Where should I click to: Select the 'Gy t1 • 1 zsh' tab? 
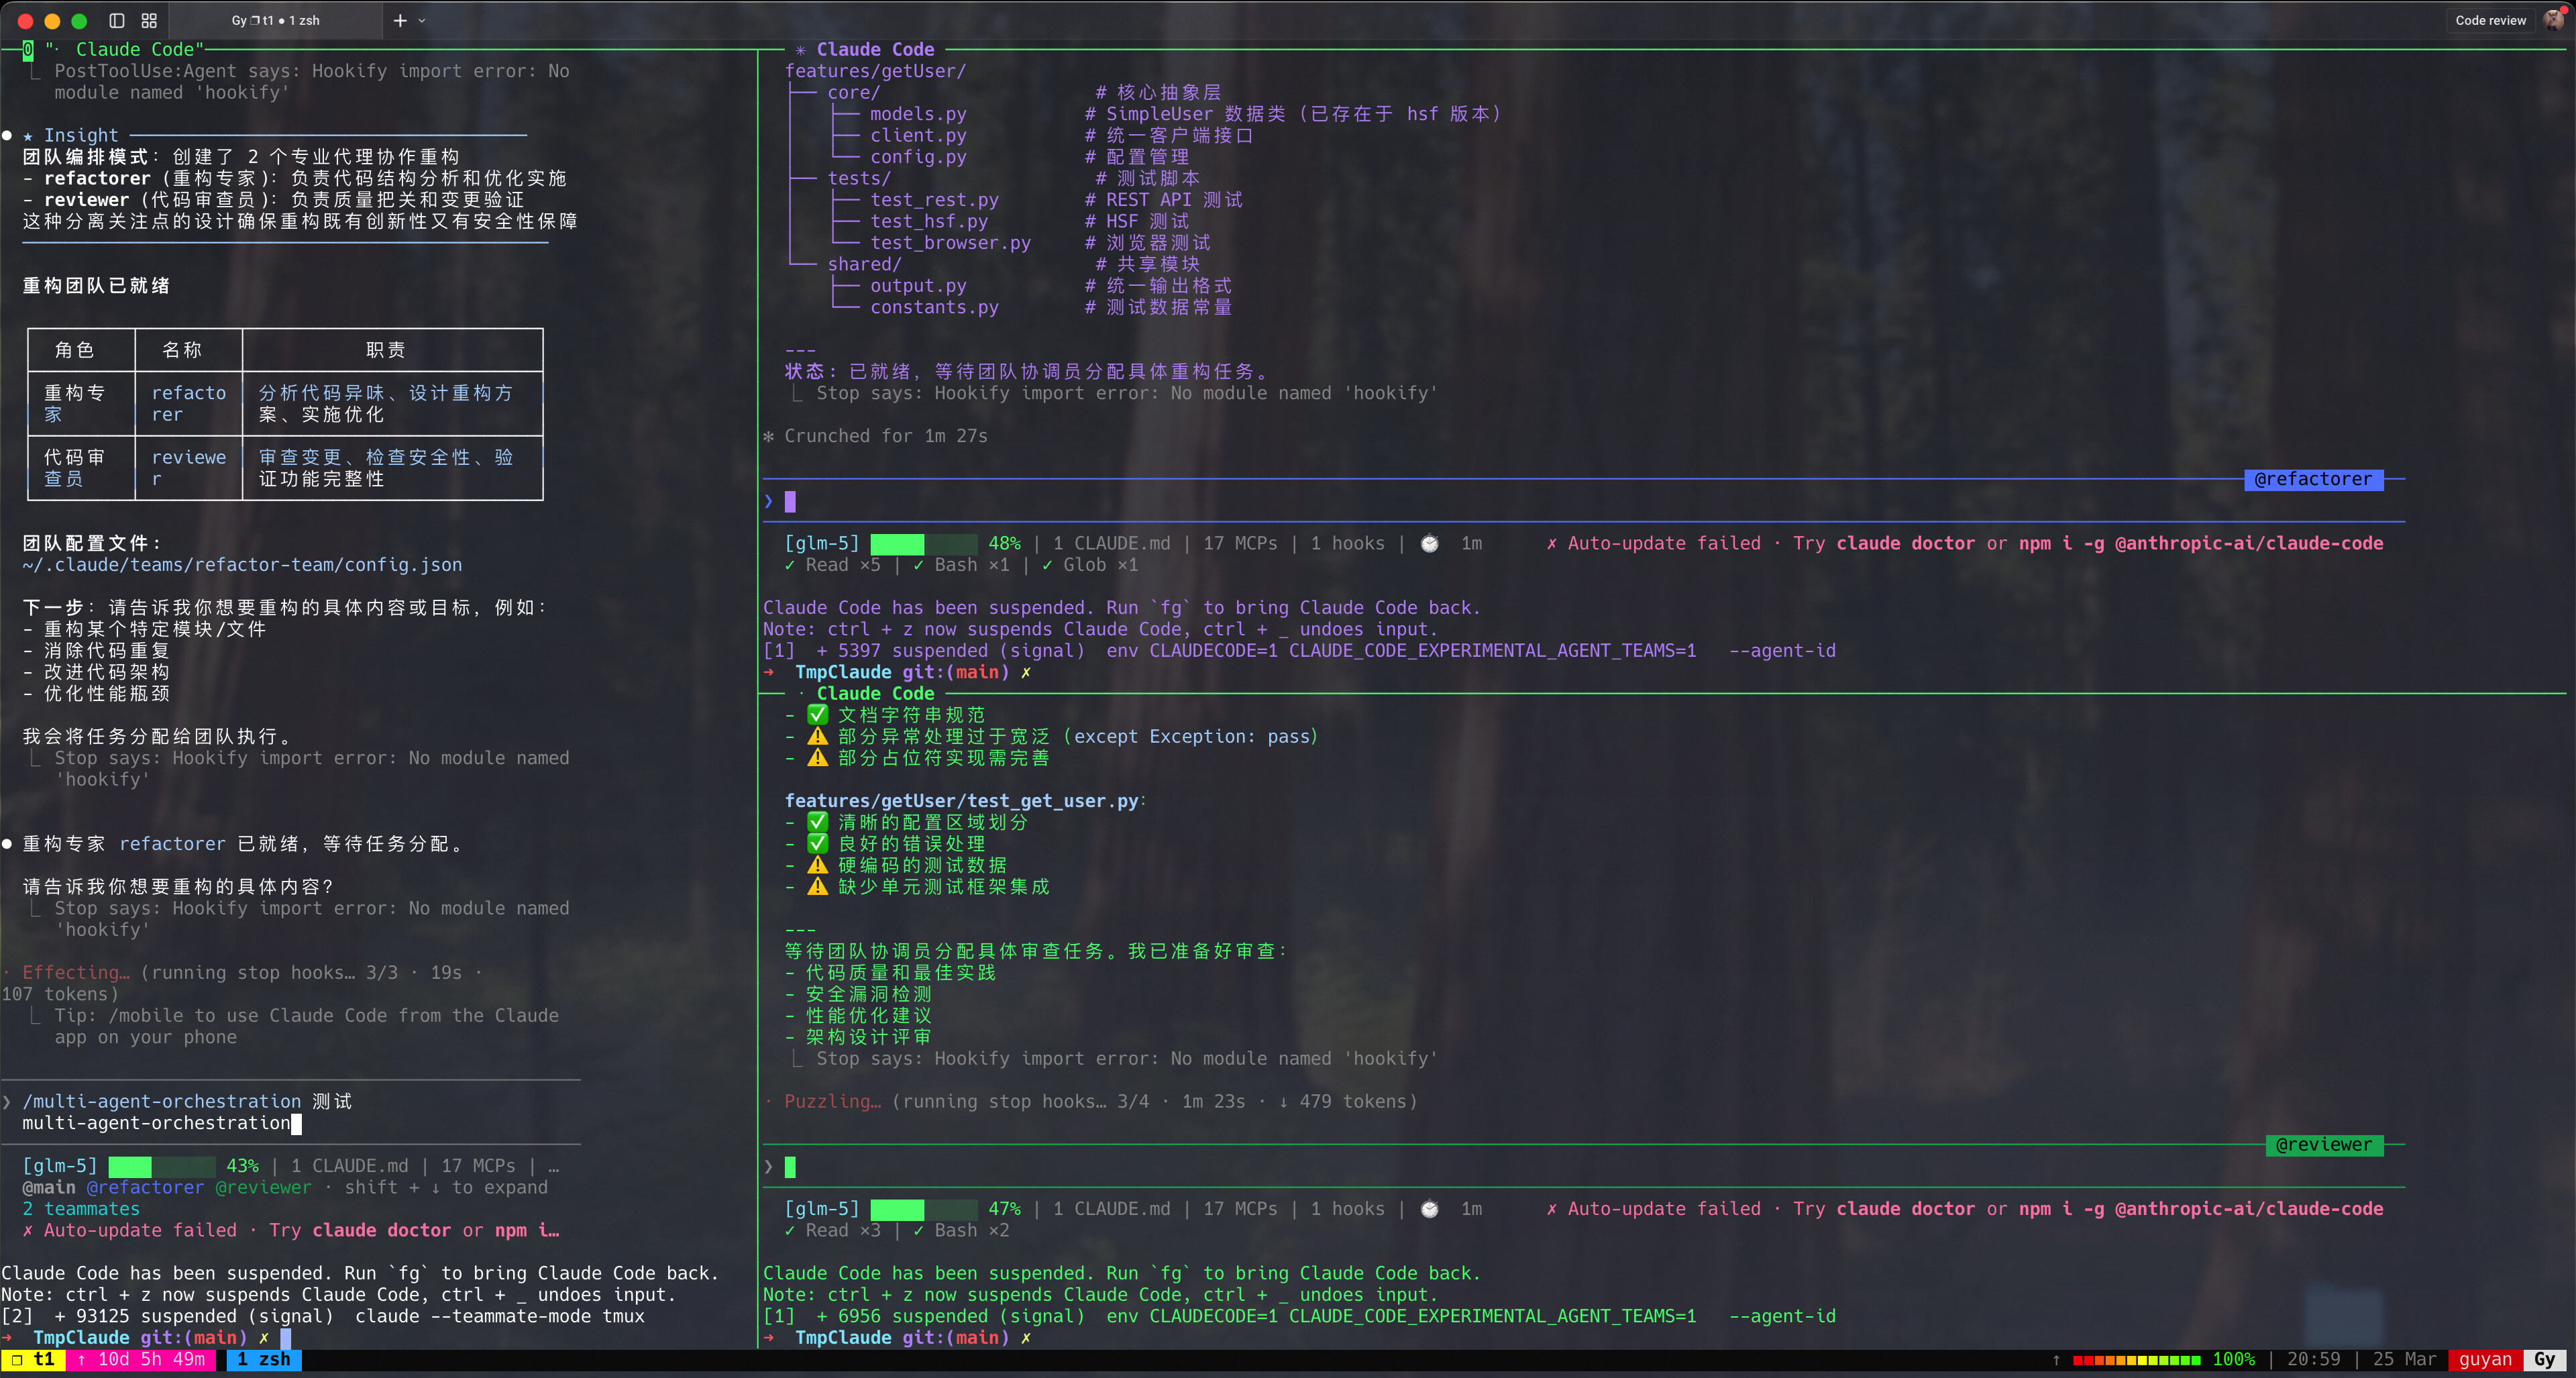(275, 20)
